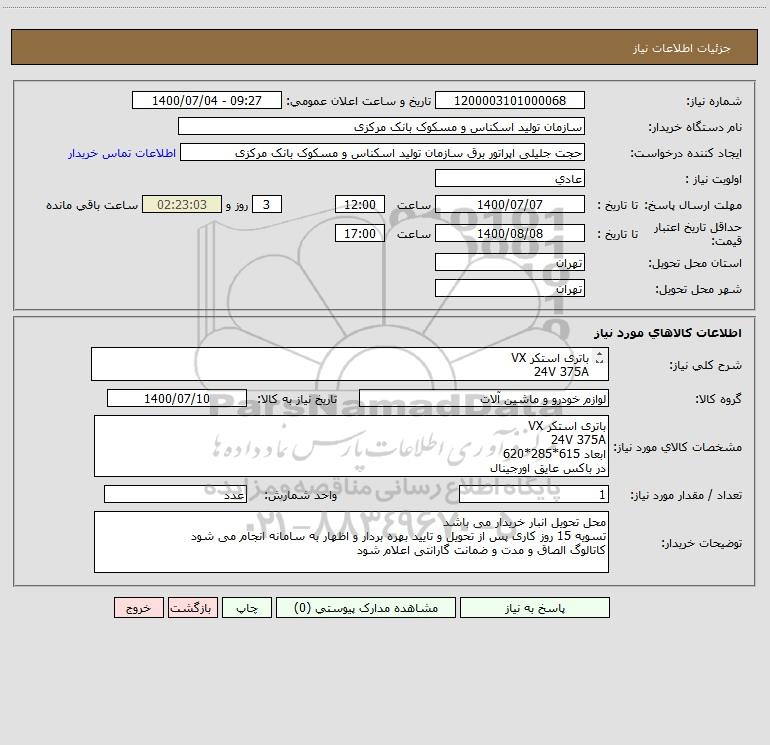This screenshot has height=745, width=770.
Task: Click label 'گروه کالا:'
Action: pos(718,399)
